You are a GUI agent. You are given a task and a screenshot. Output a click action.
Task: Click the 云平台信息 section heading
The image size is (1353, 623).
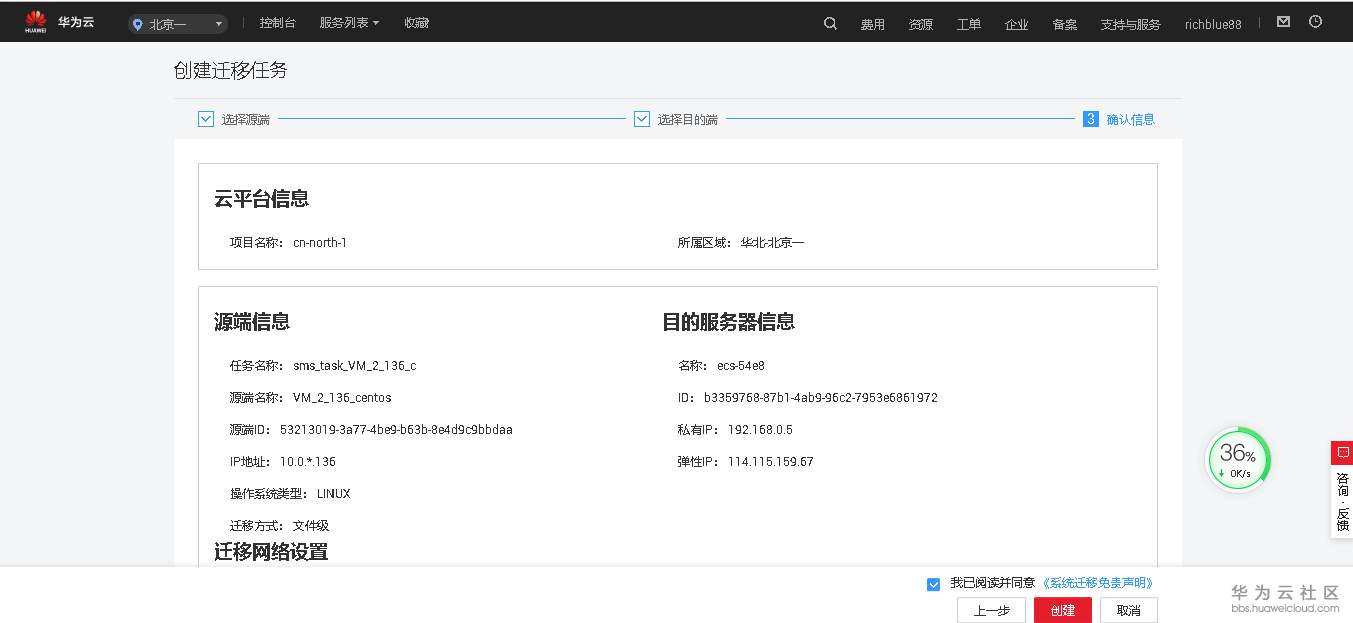[262, 199]
